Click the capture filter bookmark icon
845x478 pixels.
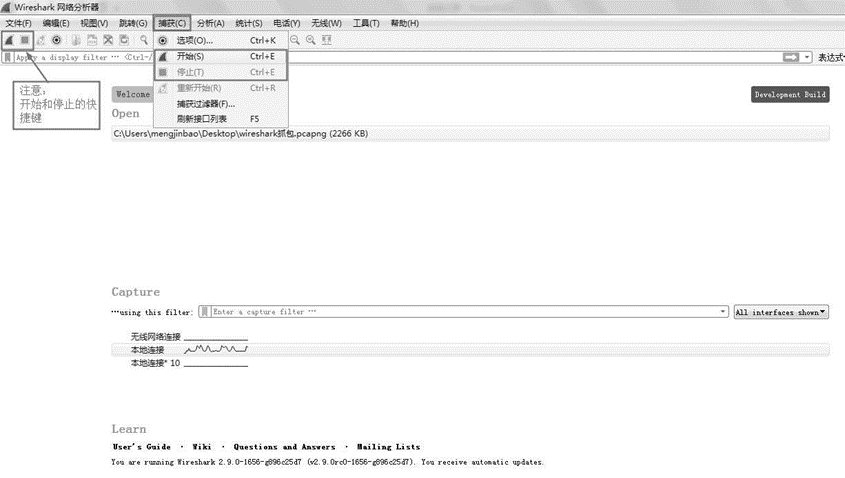point(204,311)
